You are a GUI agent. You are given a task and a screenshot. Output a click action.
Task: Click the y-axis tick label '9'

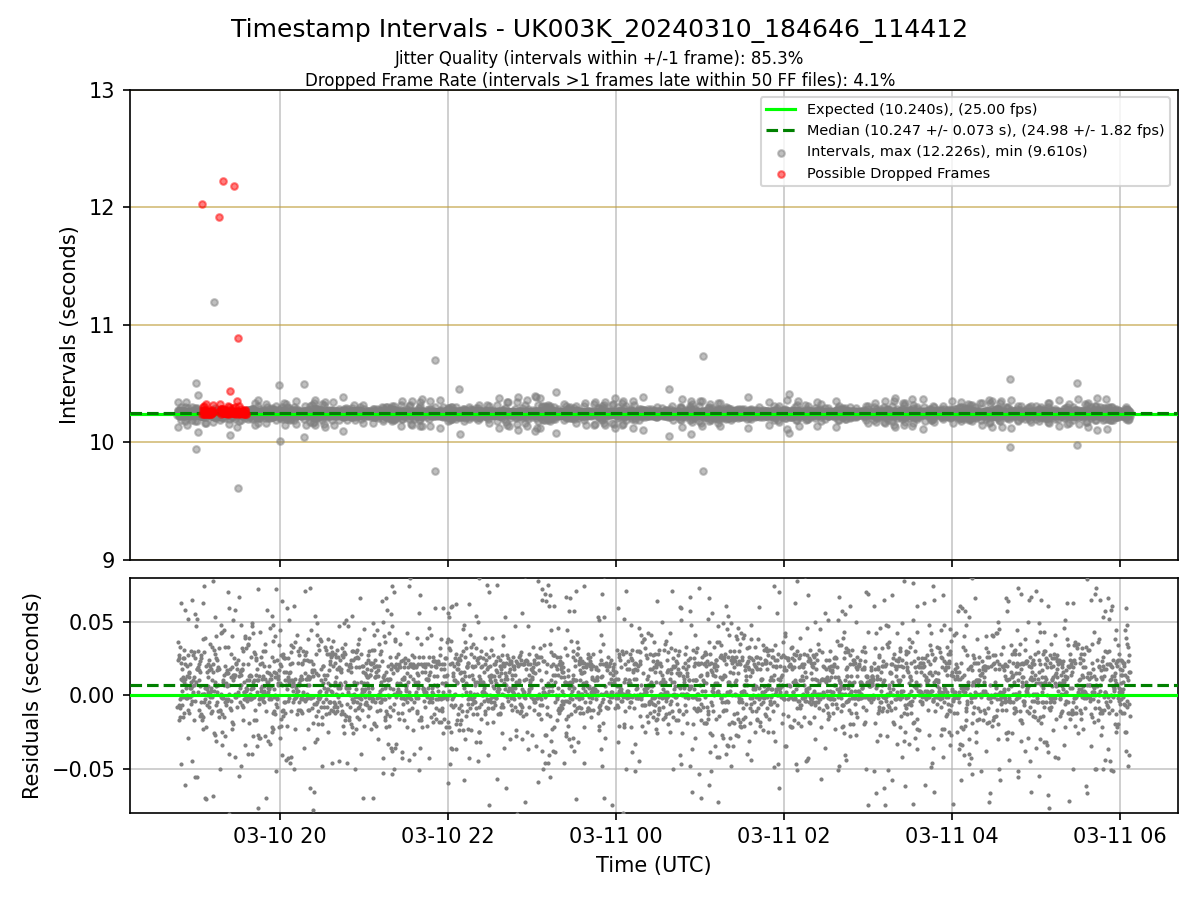[x=110, y=560]
